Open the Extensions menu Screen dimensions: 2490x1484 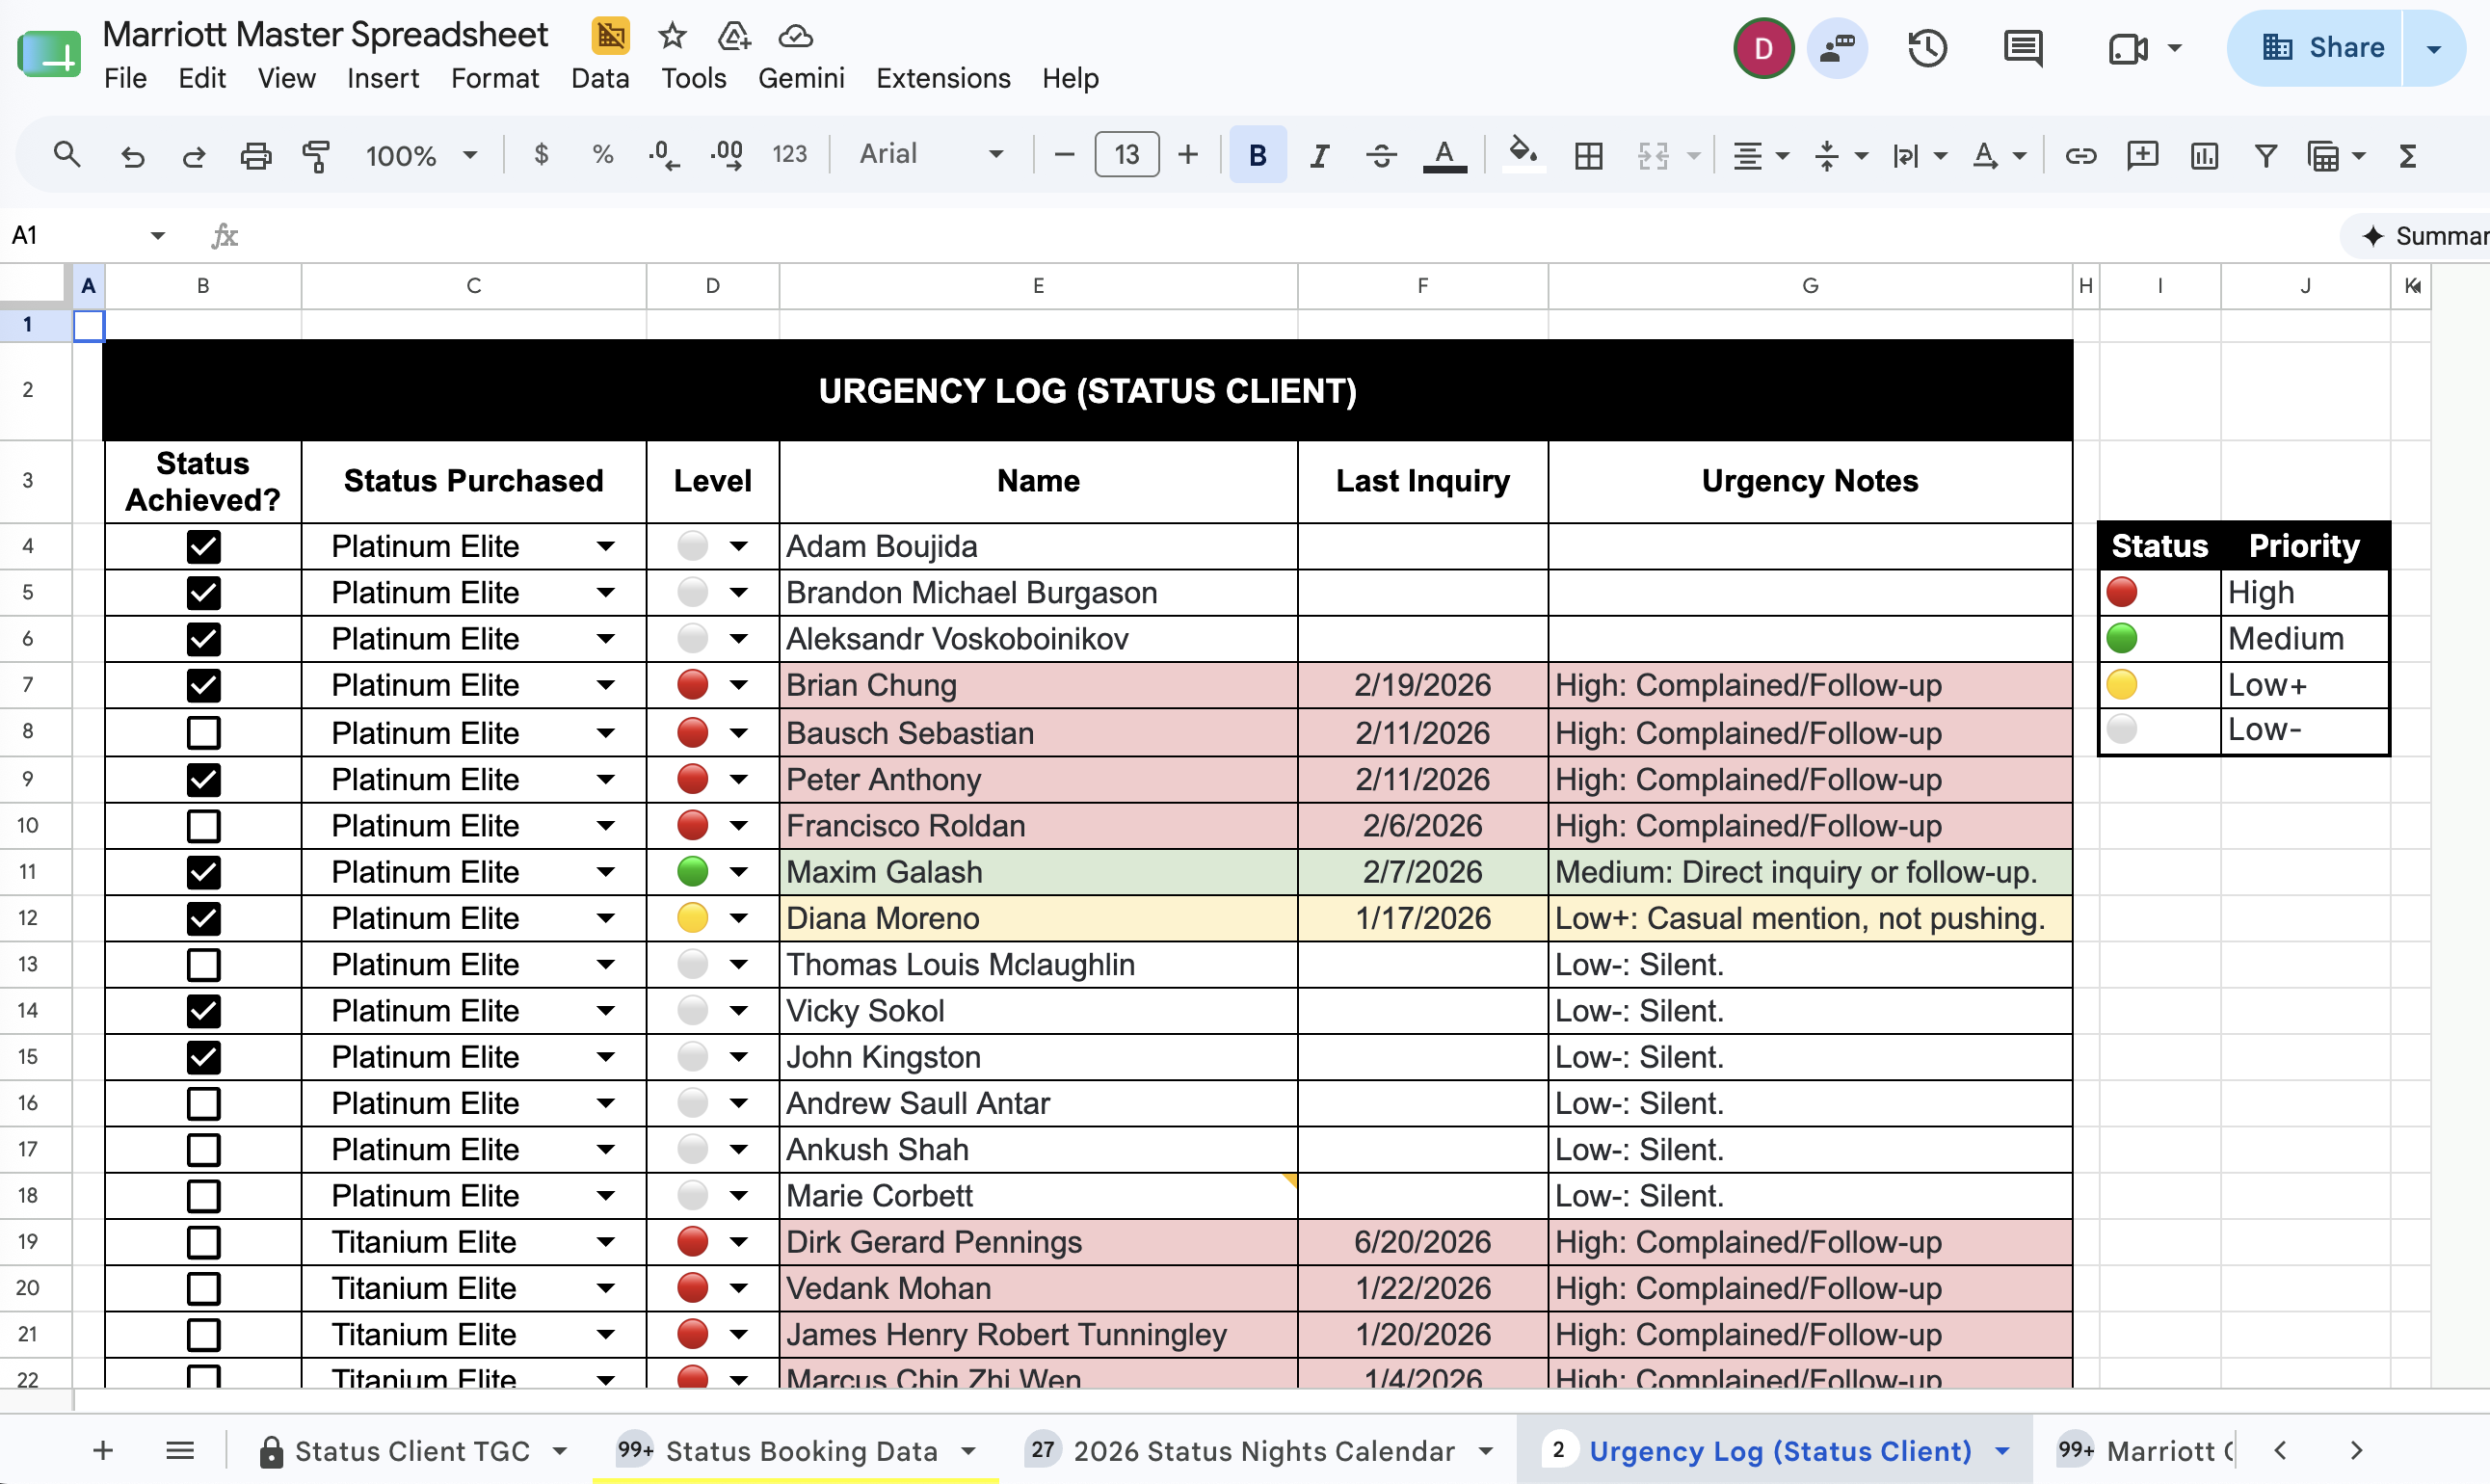[x=942, y=78]
